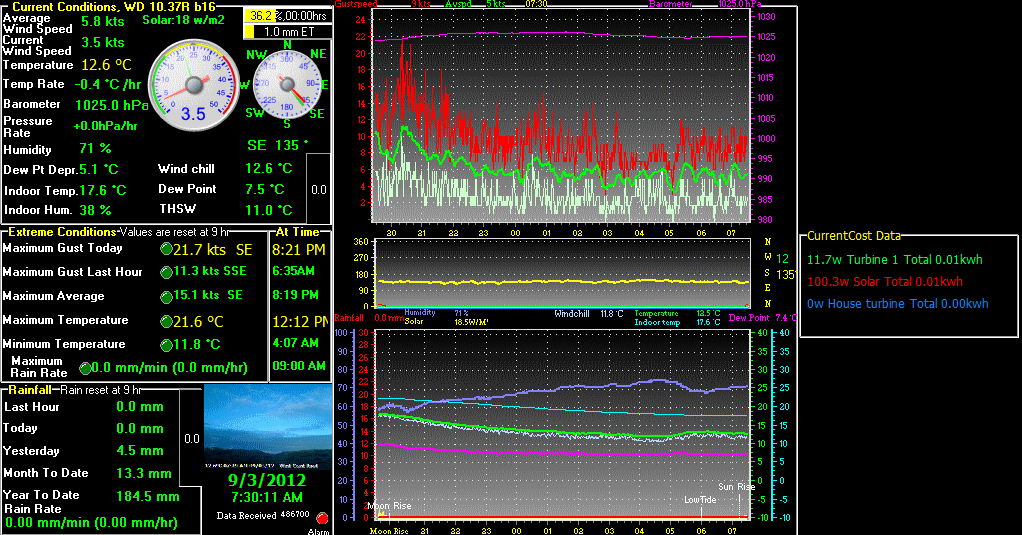Click green LED beside Maximum Rain Rate
The height and width of the screenshot is (535, 1022).
click(x=85, y=368)
